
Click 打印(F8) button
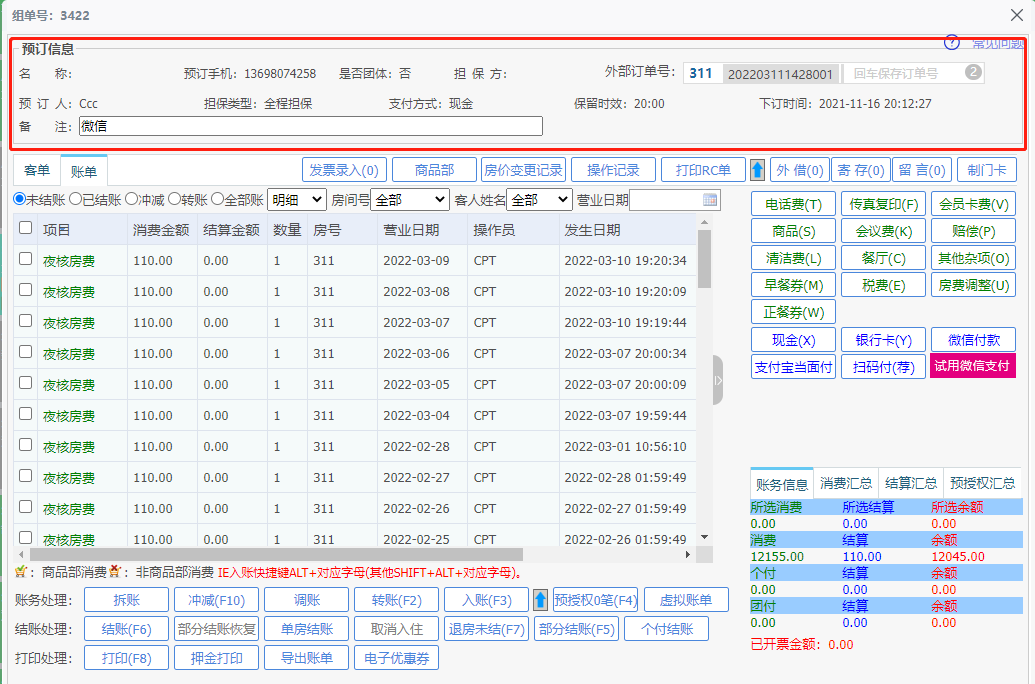127,658
